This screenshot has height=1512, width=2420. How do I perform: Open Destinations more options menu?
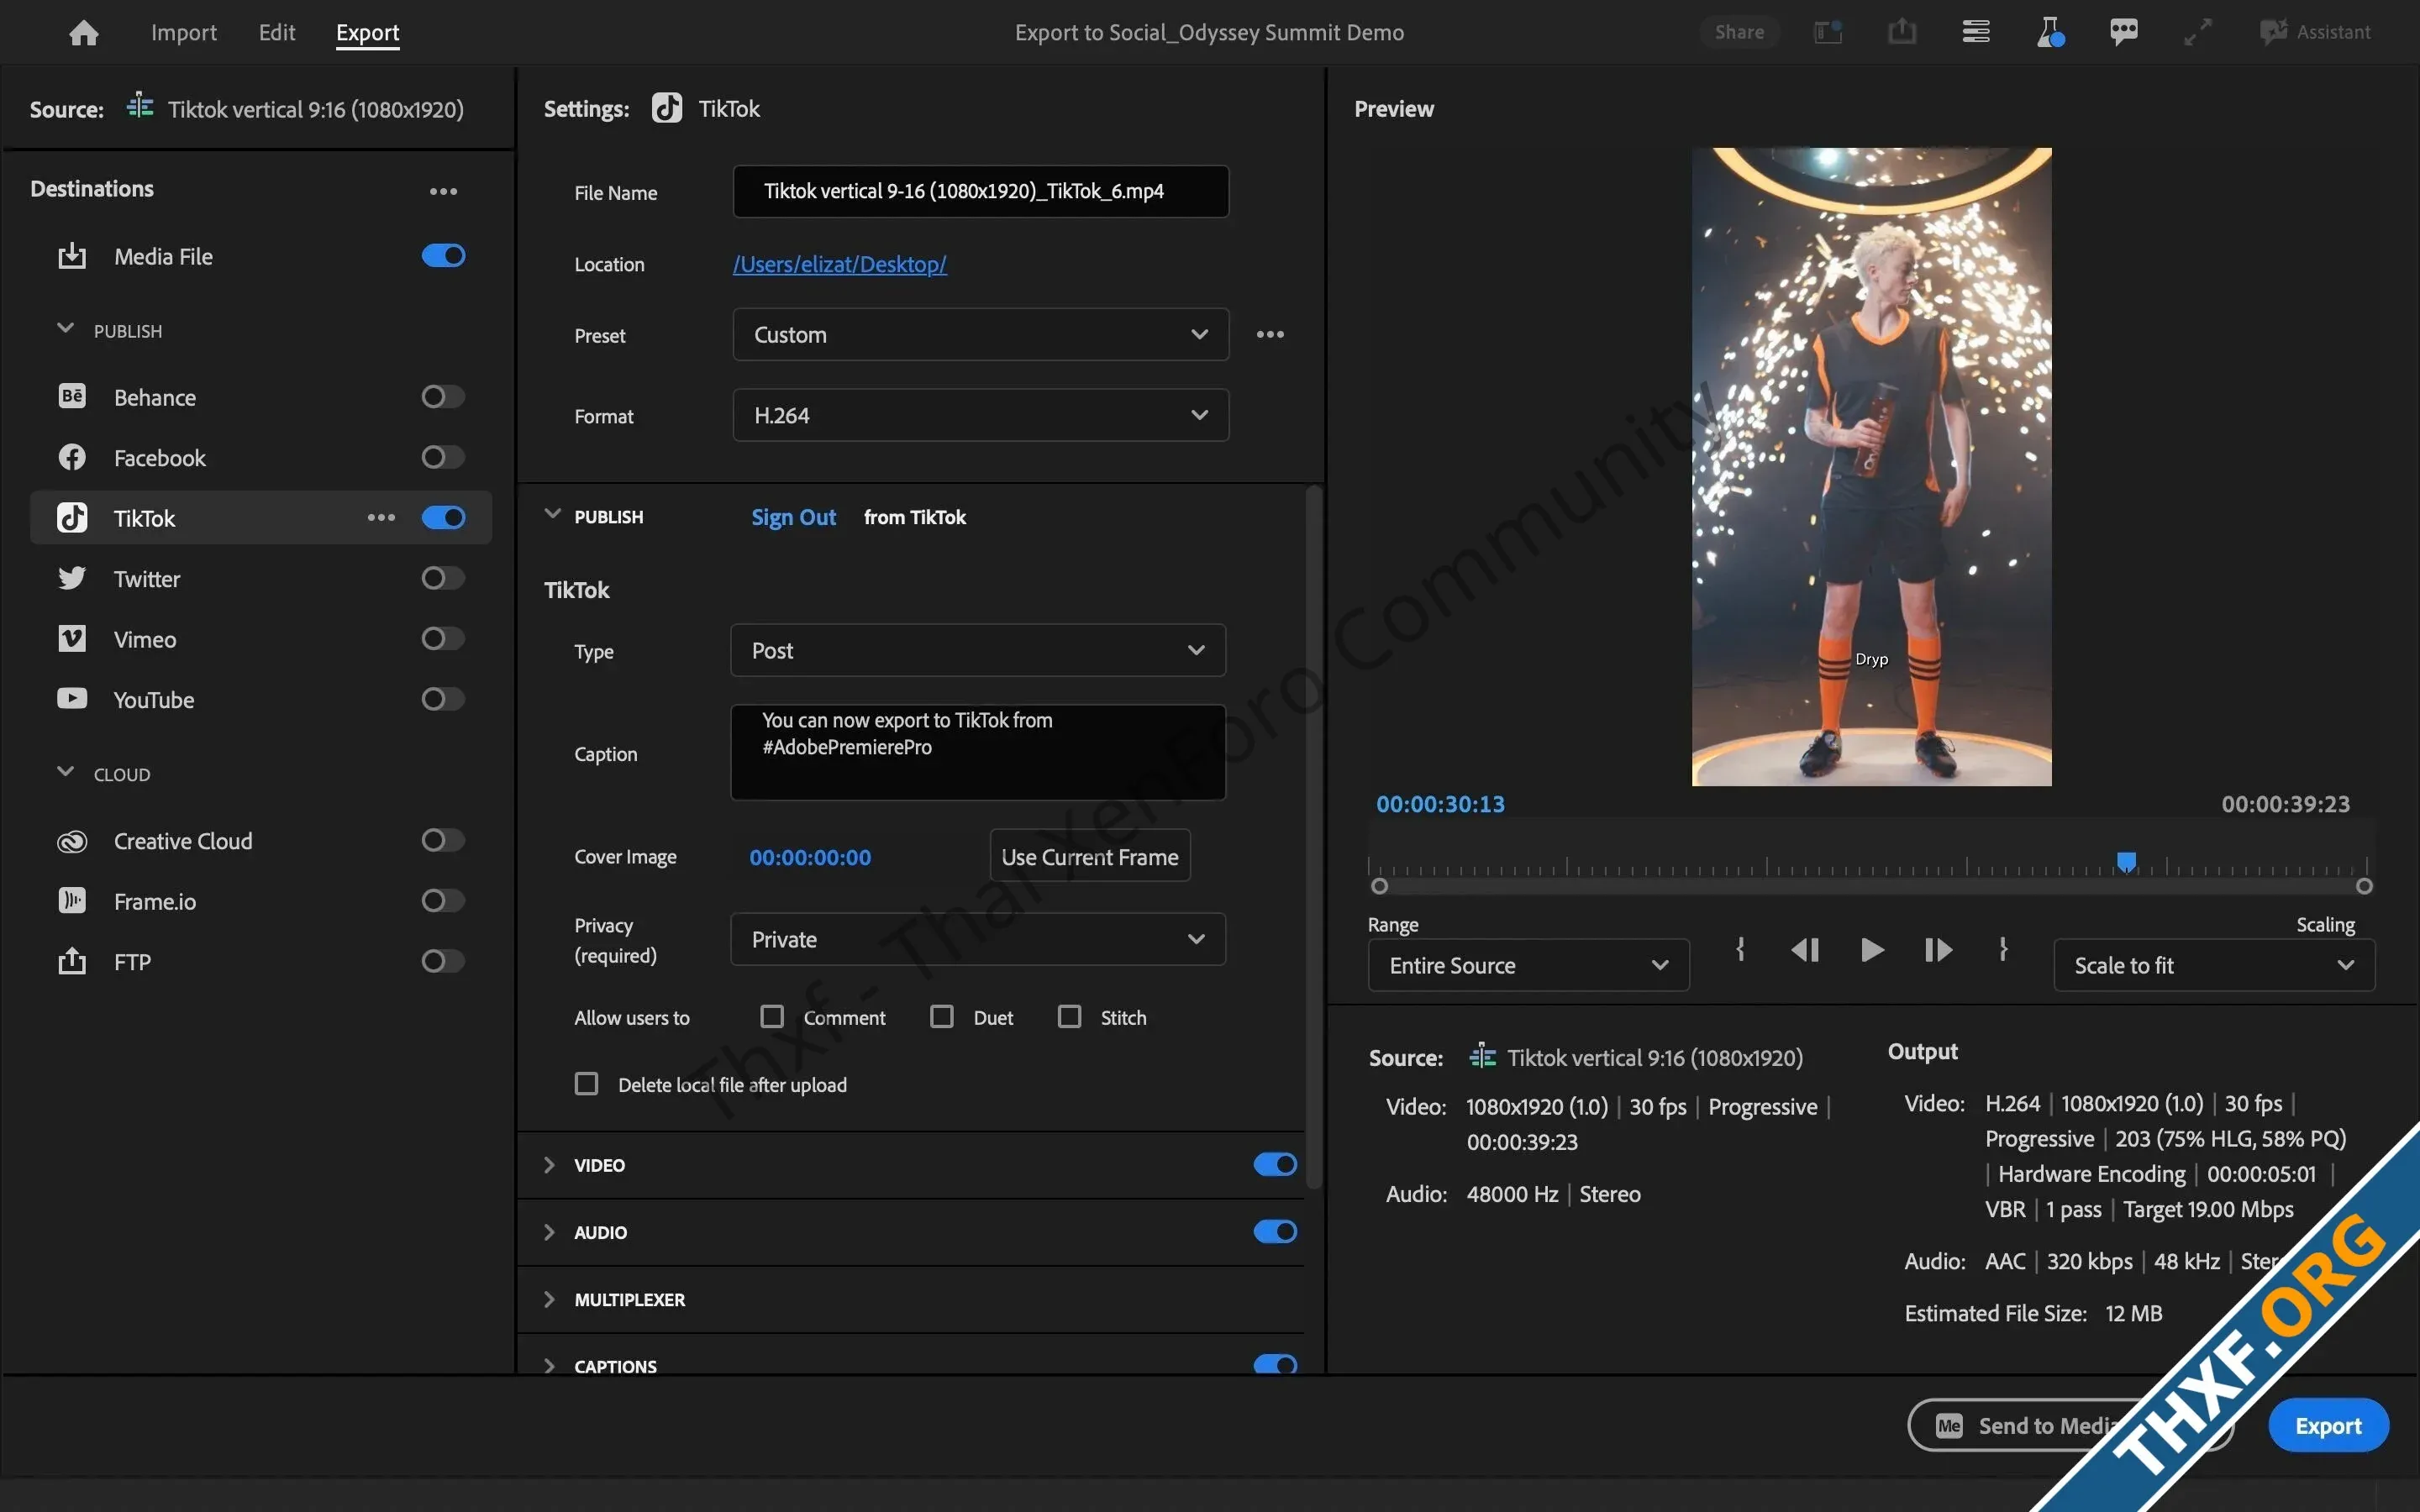point(443,191)
